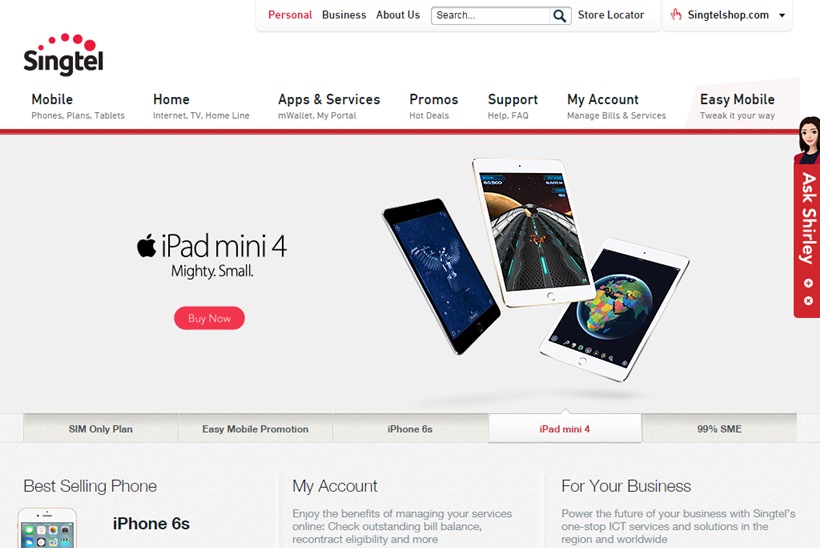Click the Singtel logo
The height and width of the screenshot is (548, 820).
click(64, 55)
